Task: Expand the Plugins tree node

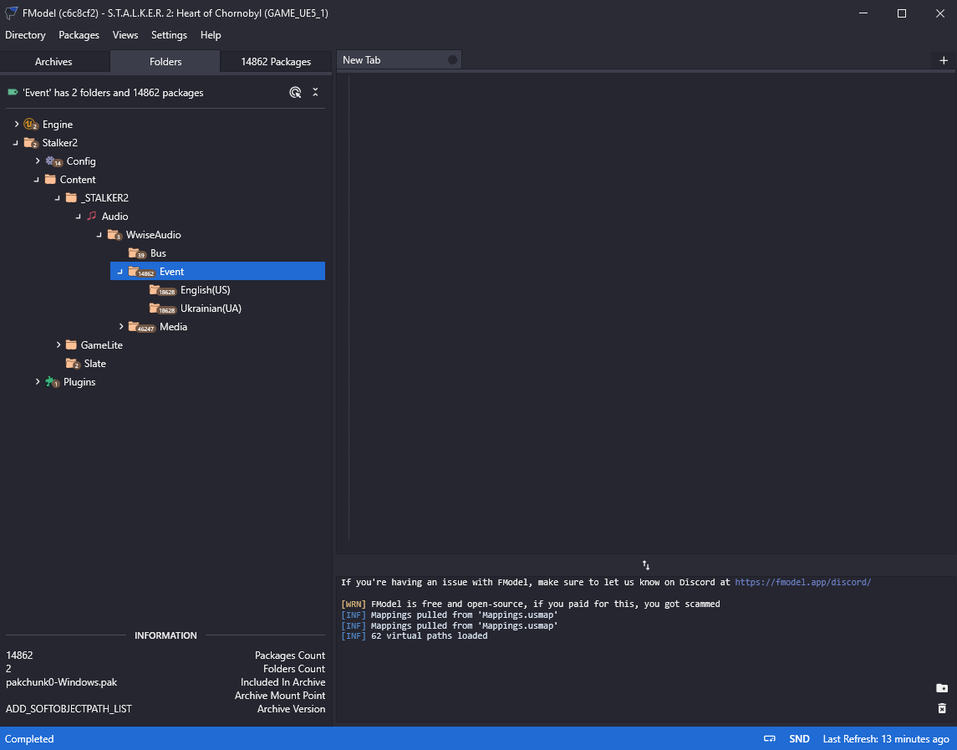Action: pos(38,381)
